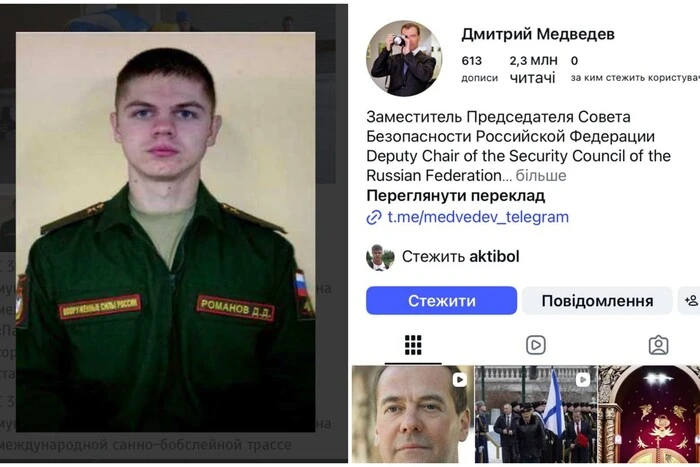Open the grid posts tab icon

coord(413,345)
